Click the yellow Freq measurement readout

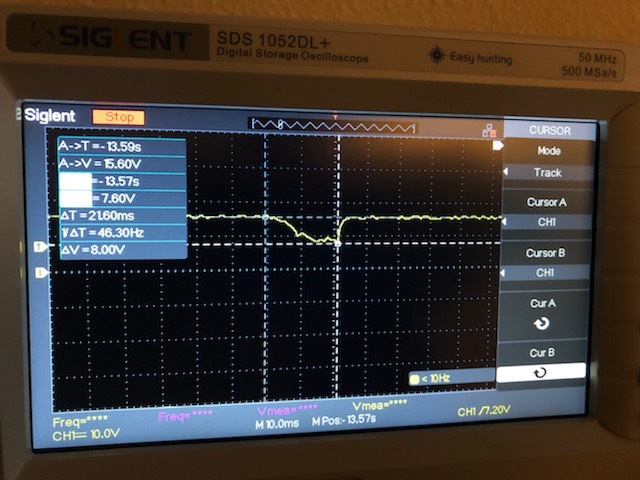(80, 421)
